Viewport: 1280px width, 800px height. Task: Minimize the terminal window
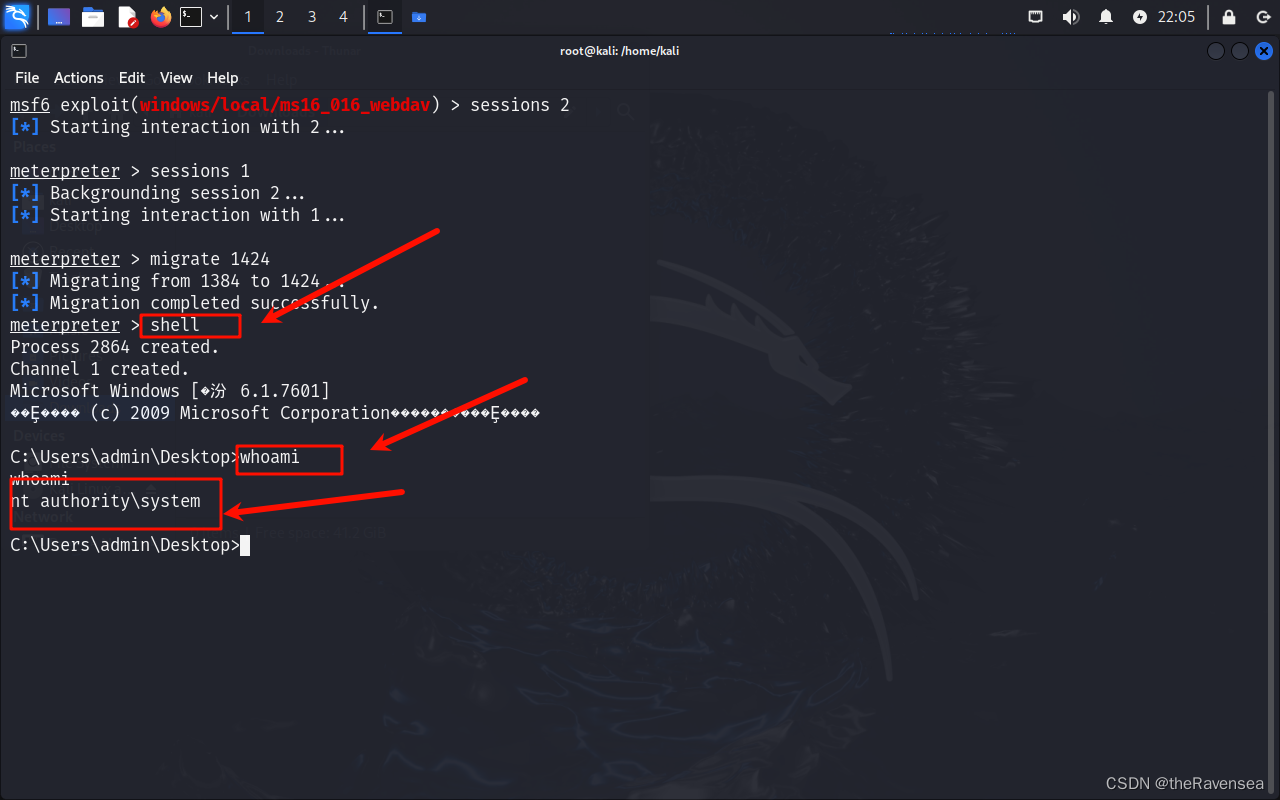coord(1216,51)
